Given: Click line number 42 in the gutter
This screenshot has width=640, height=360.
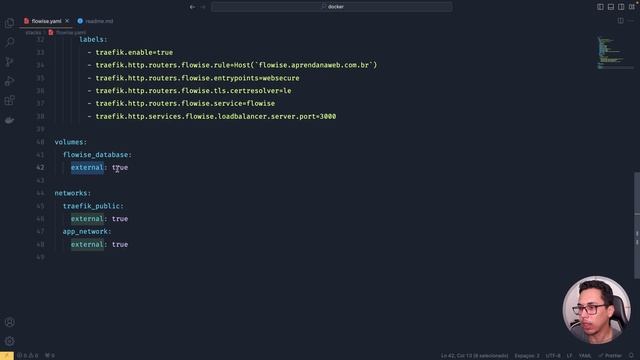Looking at the screenshot, I should click(40, 167).
